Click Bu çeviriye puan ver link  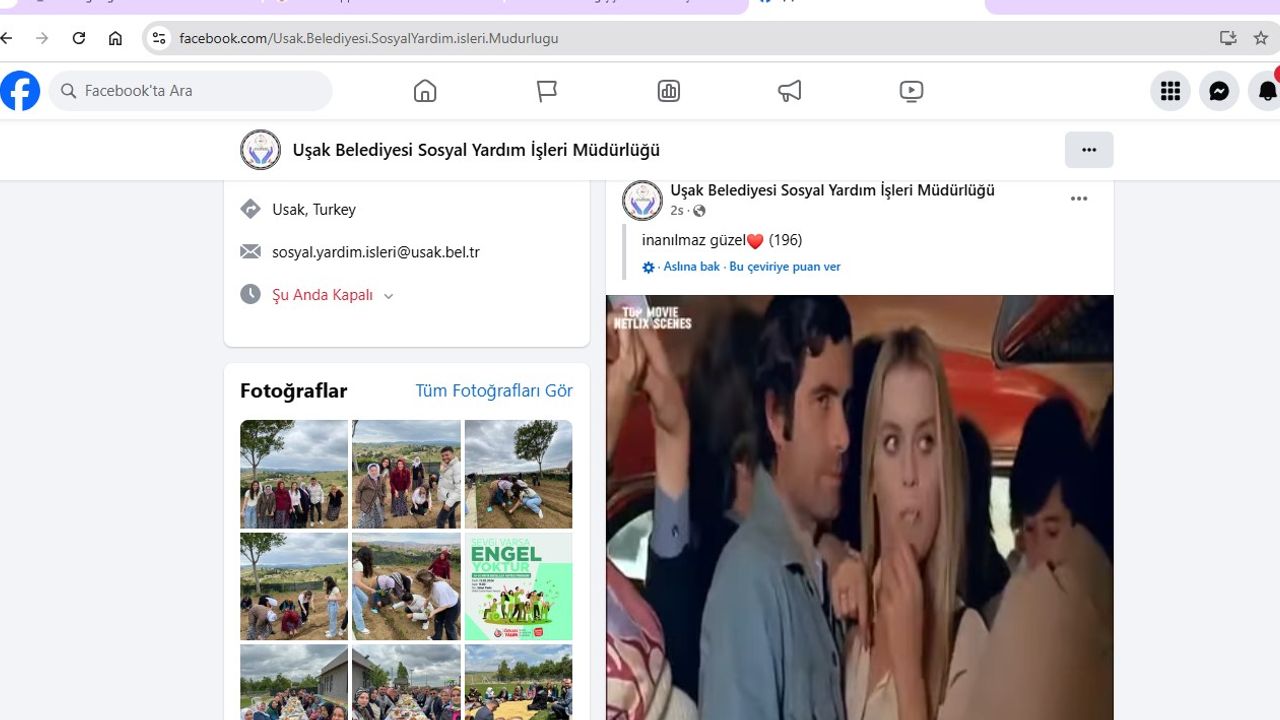pyautogui.click(x=785, y=267)
